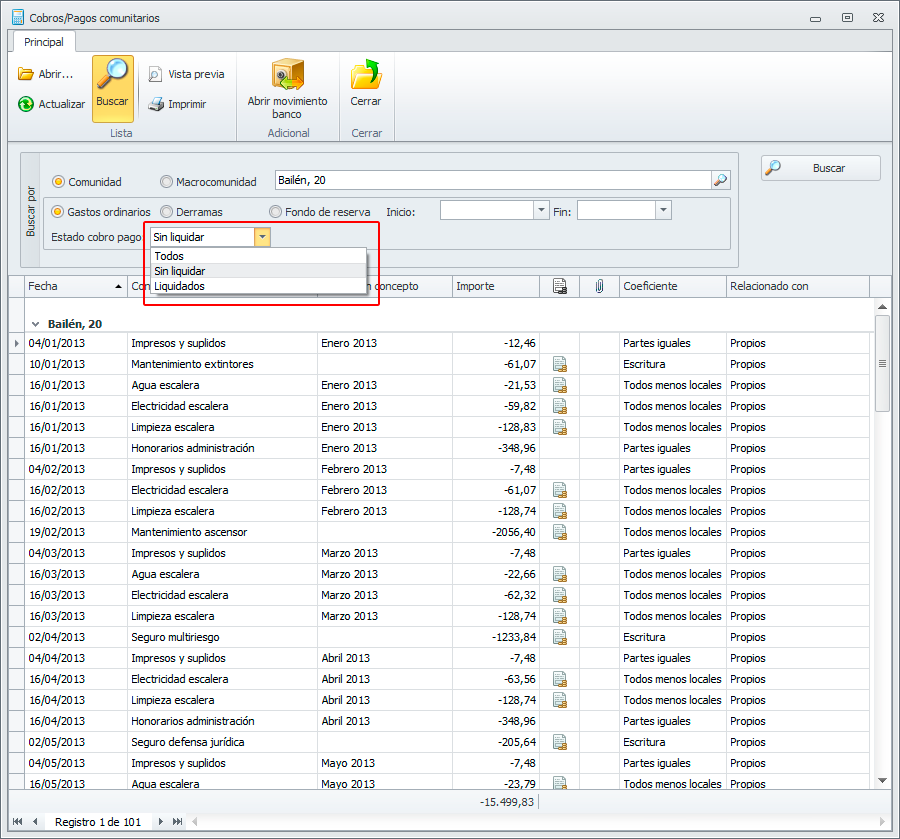This screenshot has width=900, height=839.
Task: Collapse the Bailén, 20 group
Action: [36, 324]
